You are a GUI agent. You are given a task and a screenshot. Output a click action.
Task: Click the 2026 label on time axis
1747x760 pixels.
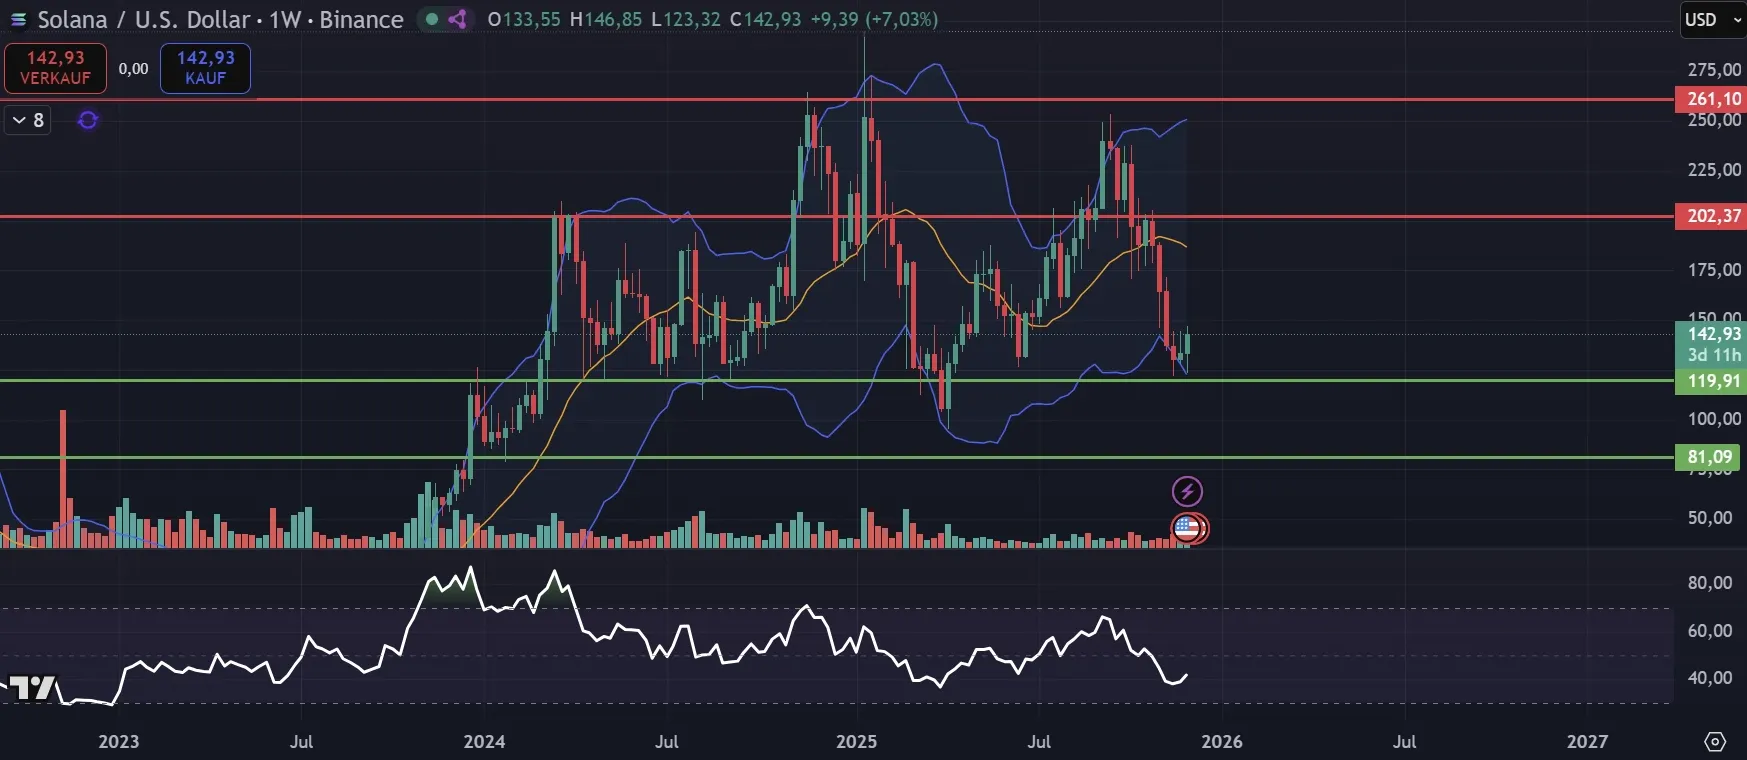coord(1222,741)
